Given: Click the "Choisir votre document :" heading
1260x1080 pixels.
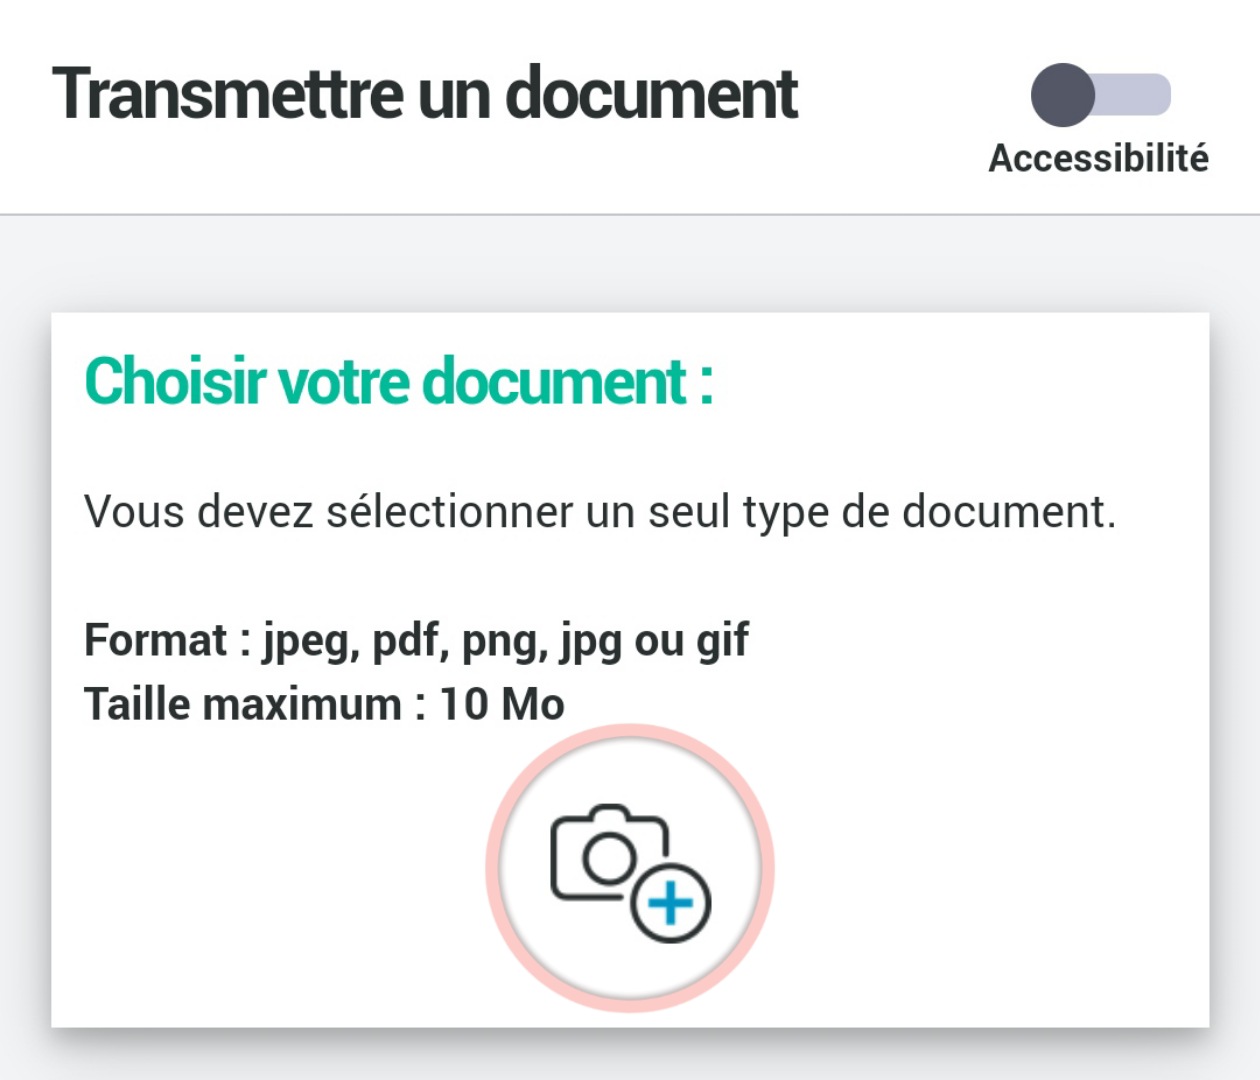Looking at the screenshot, I should click(x=398, y=381).
